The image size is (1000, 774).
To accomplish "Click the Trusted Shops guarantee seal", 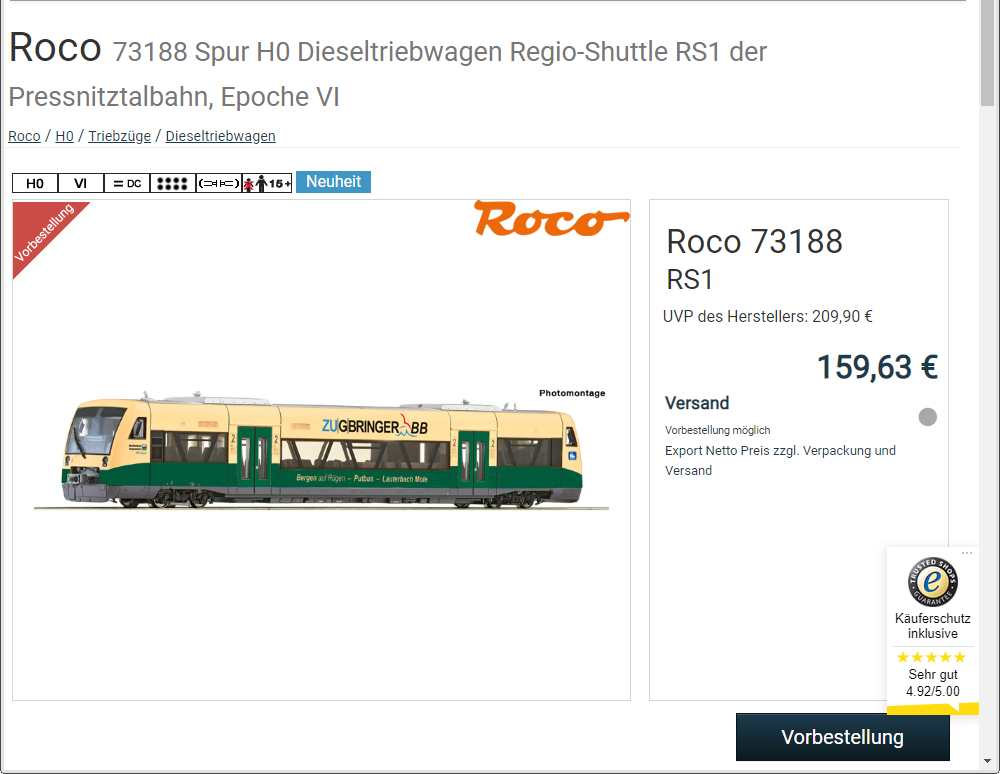I will (x=932, y=581).
